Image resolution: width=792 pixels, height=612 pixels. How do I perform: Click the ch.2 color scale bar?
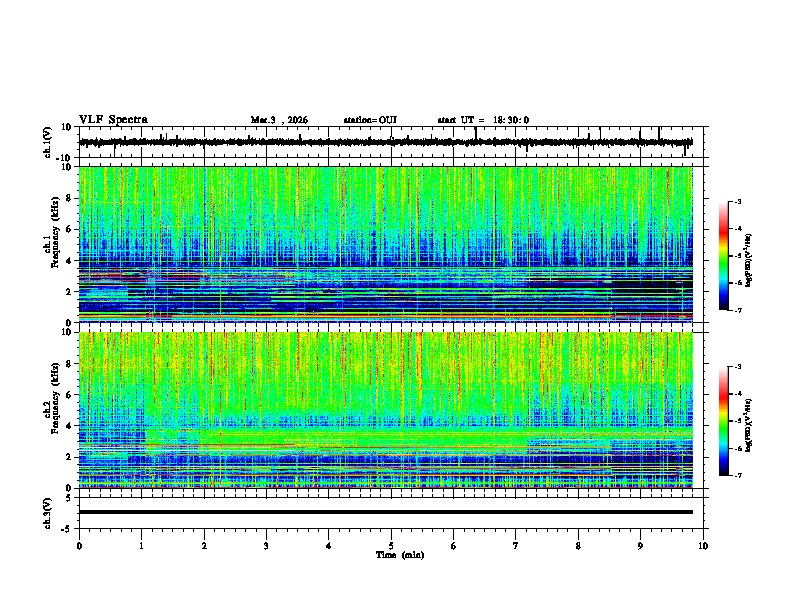click(724, 421)
